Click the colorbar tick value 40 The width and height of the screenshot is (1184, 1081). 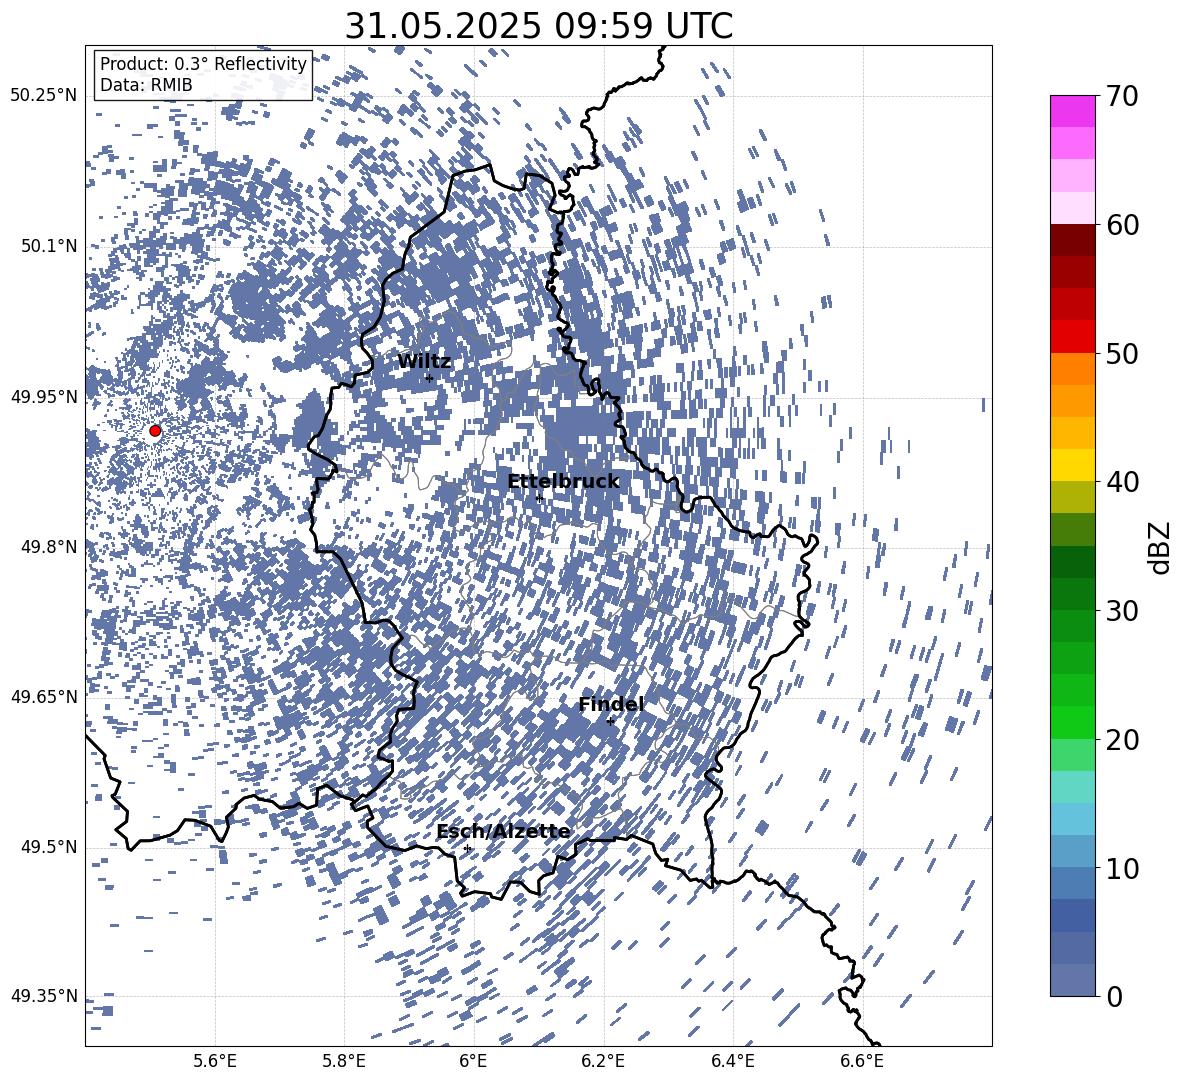1122,482
